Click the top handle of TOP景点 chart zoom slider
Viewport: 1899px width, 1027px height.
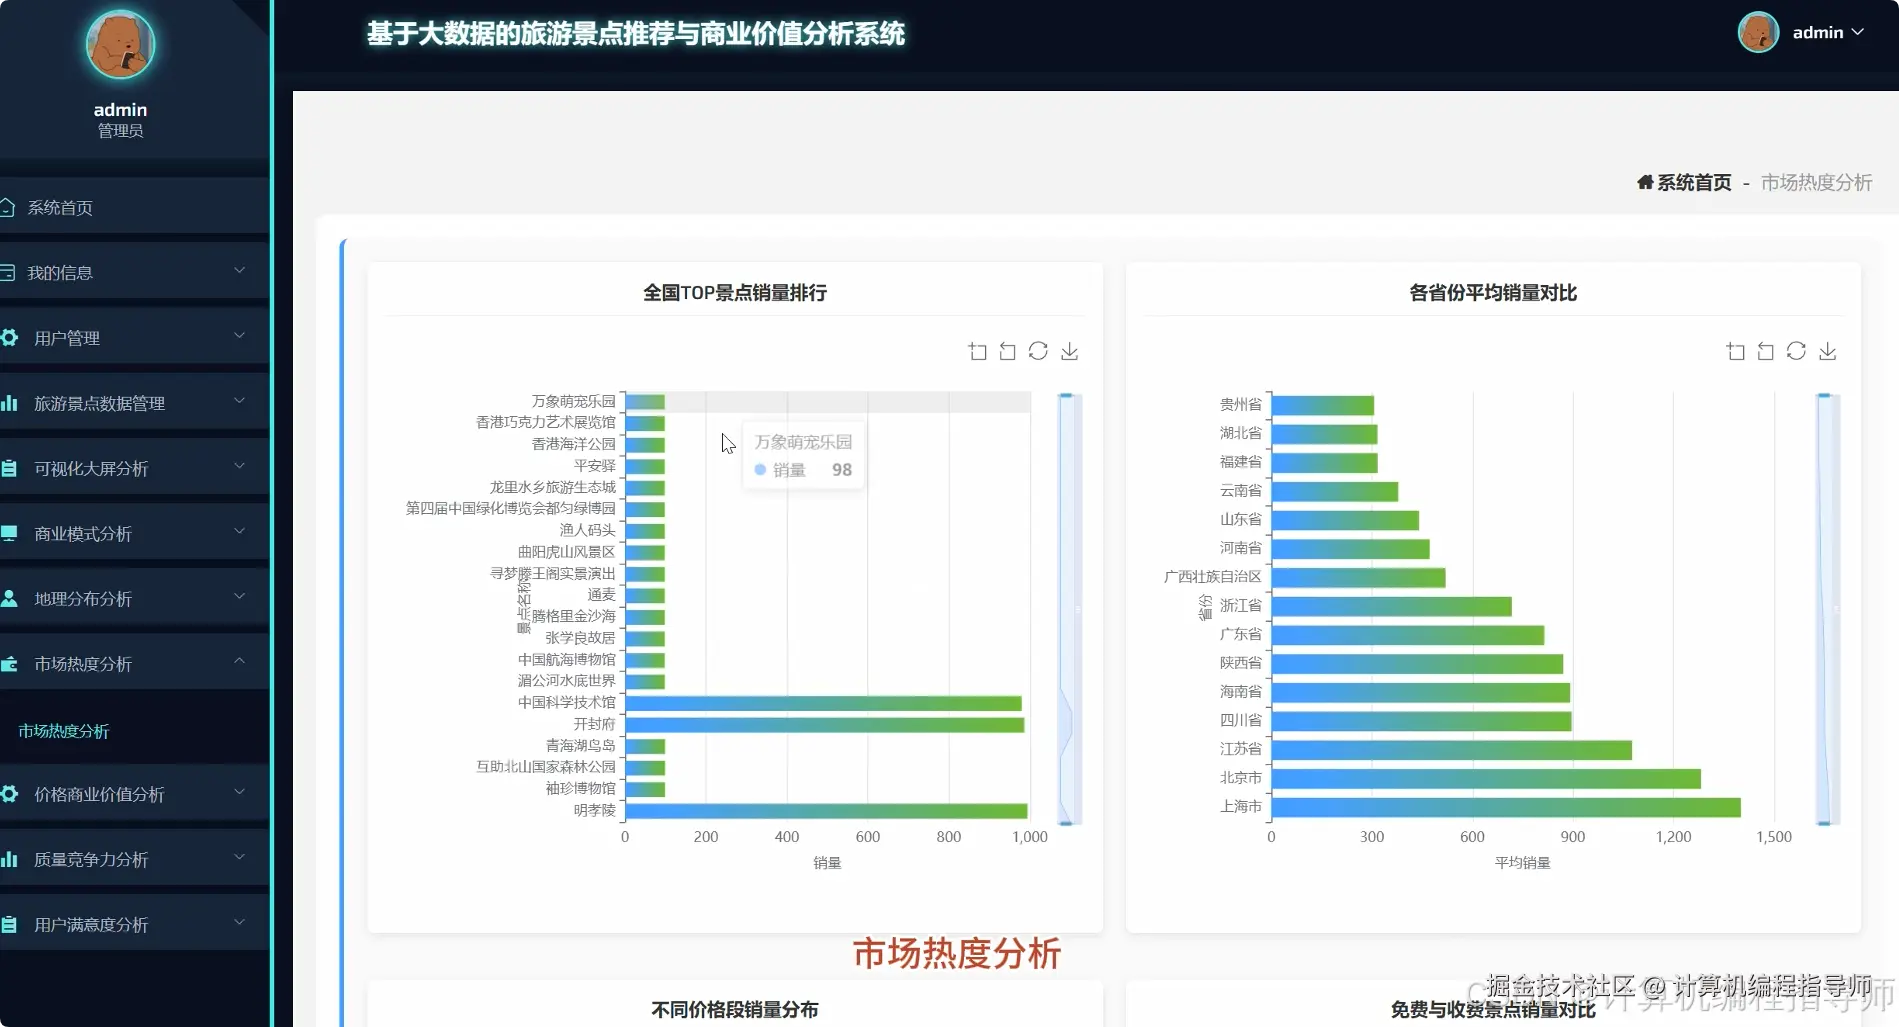[1066, 395]
